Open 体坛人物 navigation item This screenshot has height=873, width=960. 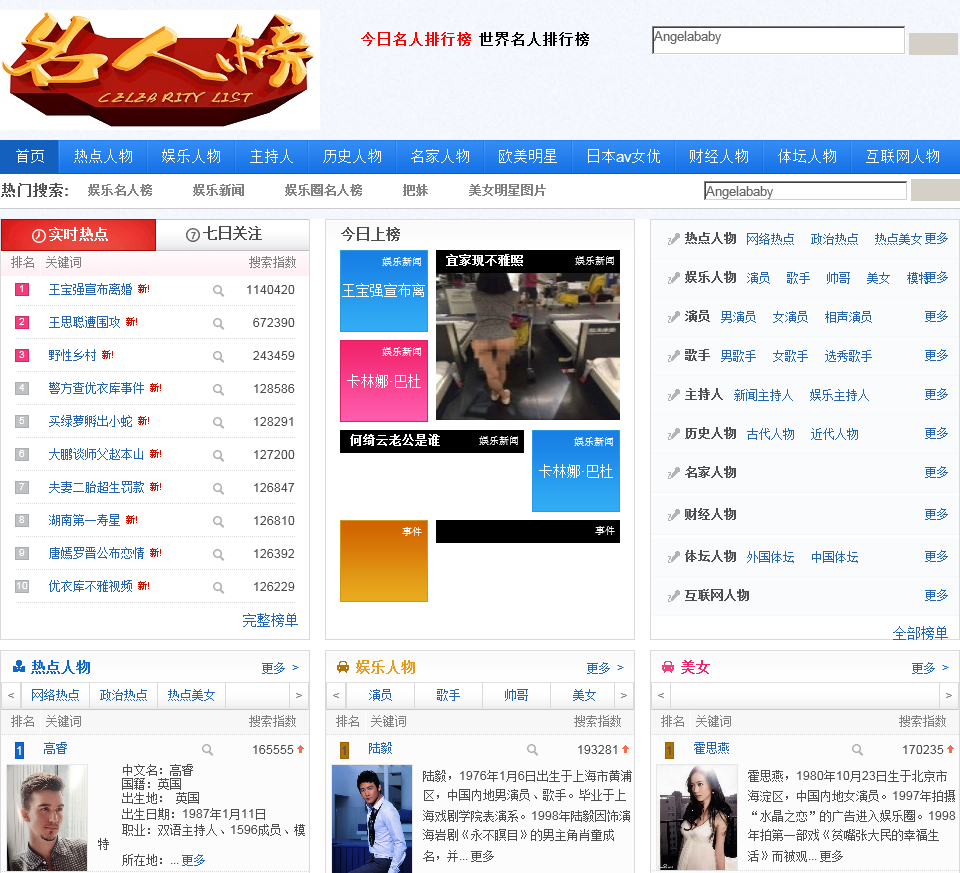pos(807,157)
